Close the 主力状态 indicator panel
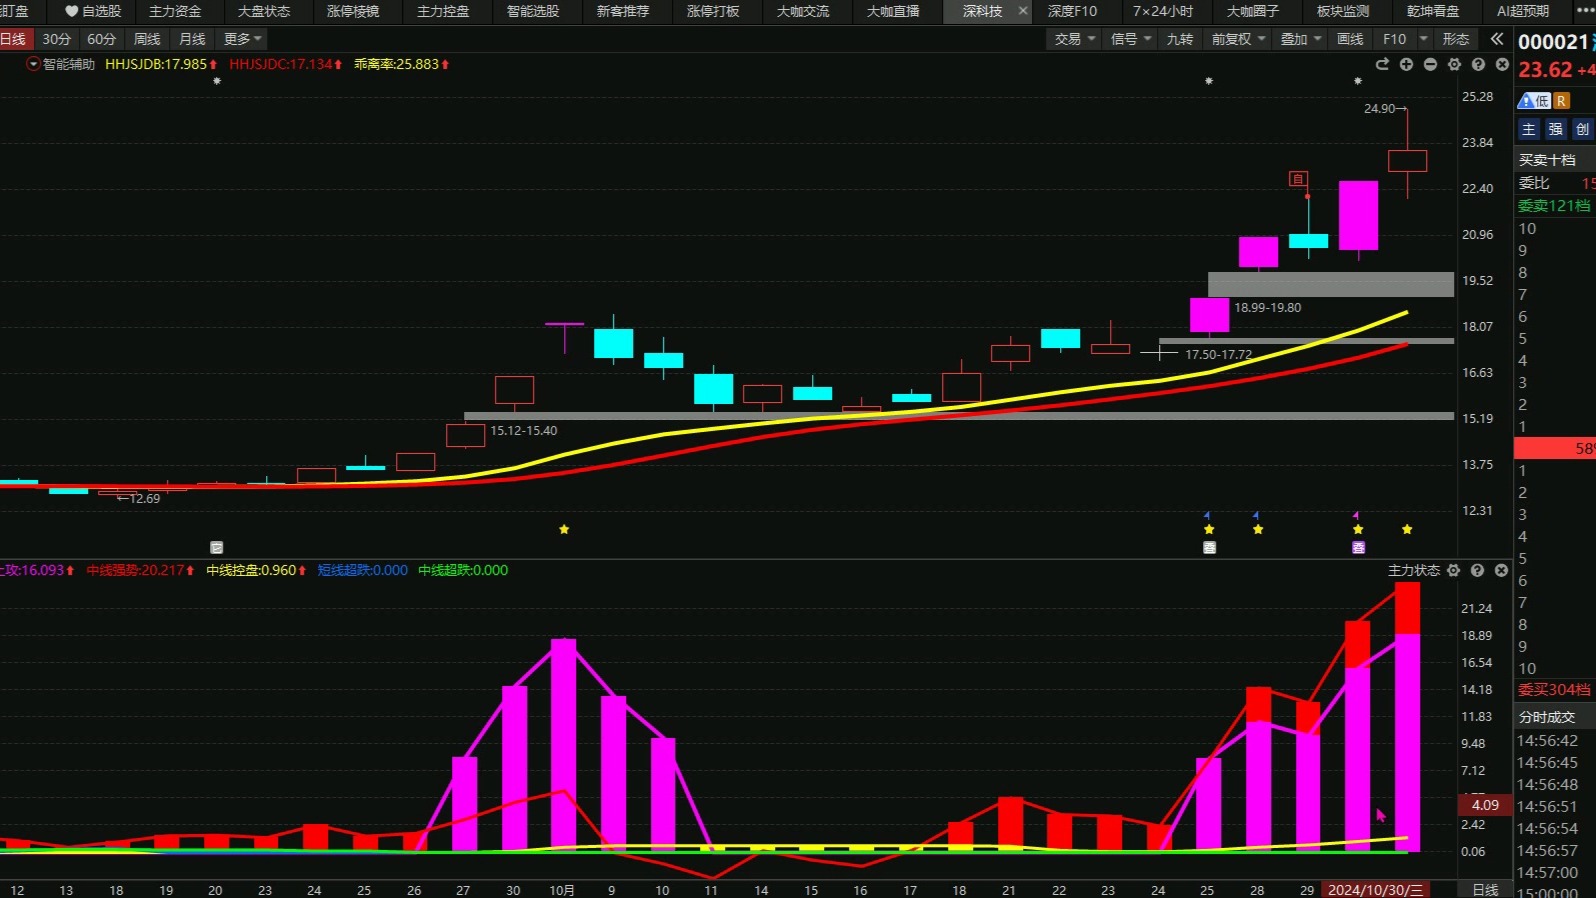 click(x=1501, y=570)
